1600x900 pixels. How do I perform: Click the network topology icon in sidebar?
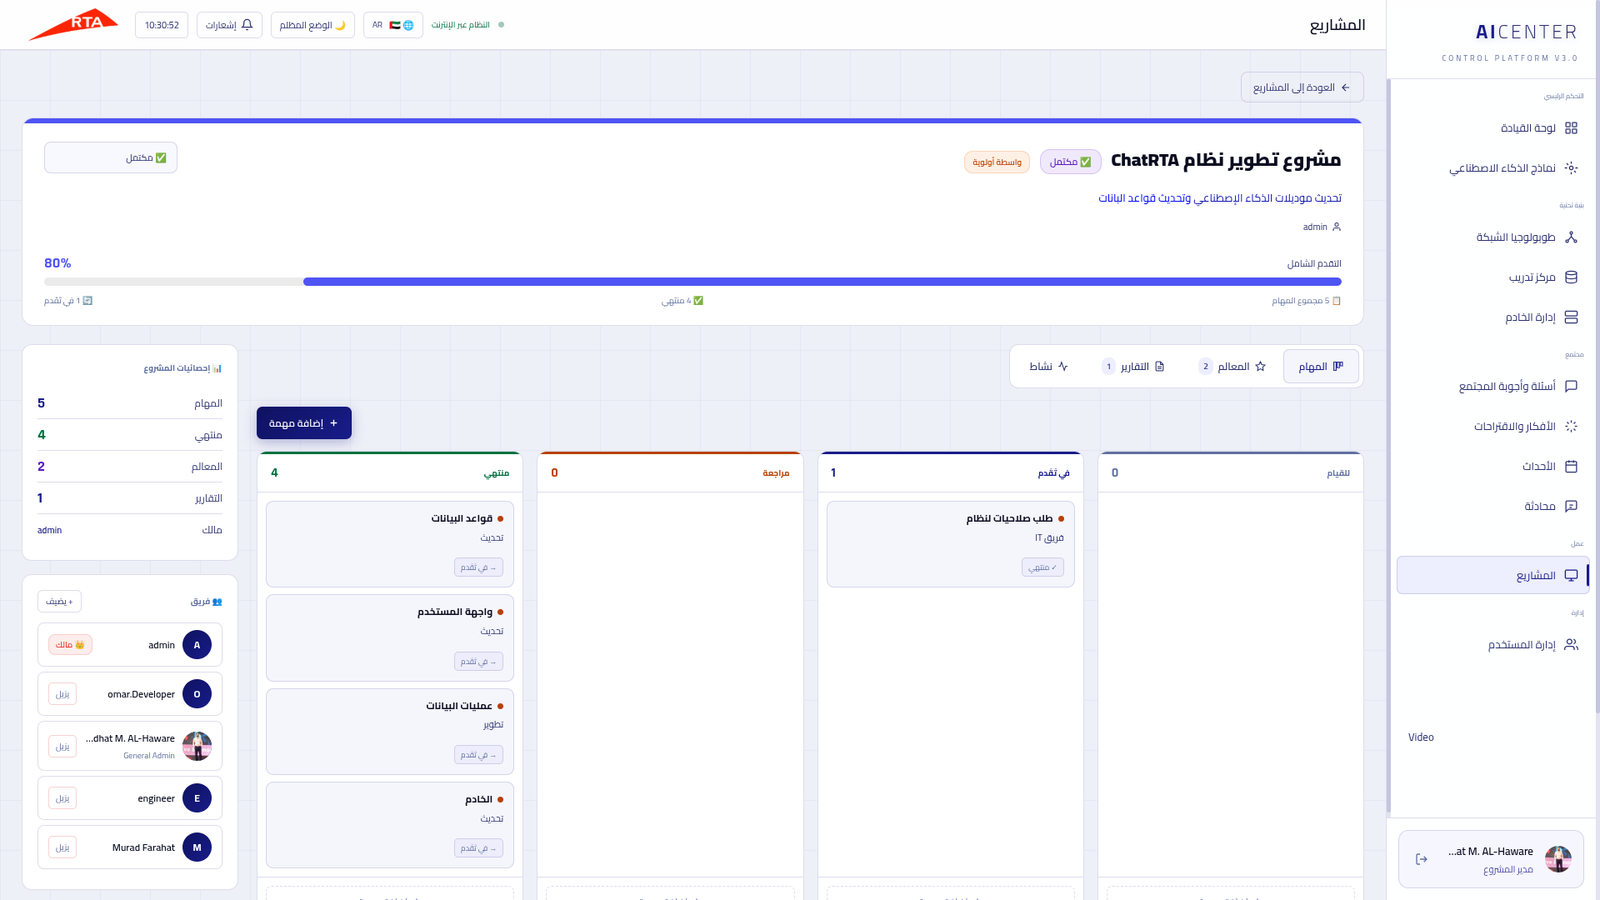(x=1571, y=237)
